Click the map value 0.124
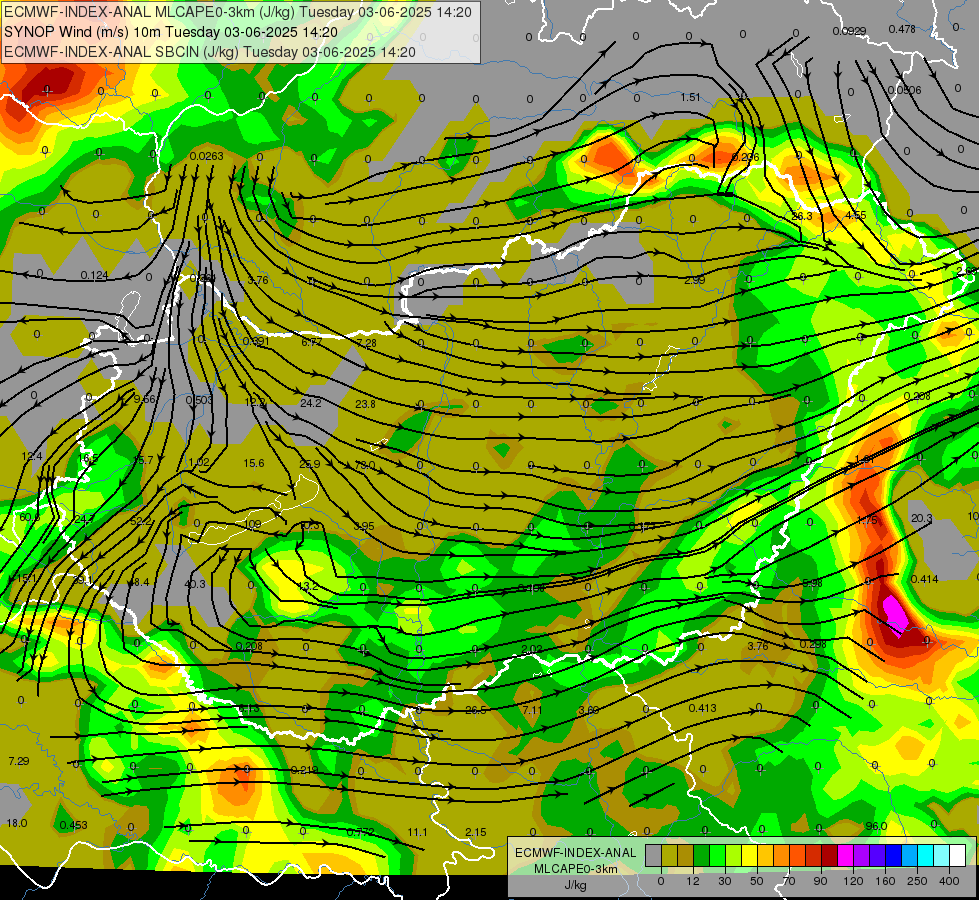Screen dimensions: 979x900 pyautogui.click(x=94, y=275)
